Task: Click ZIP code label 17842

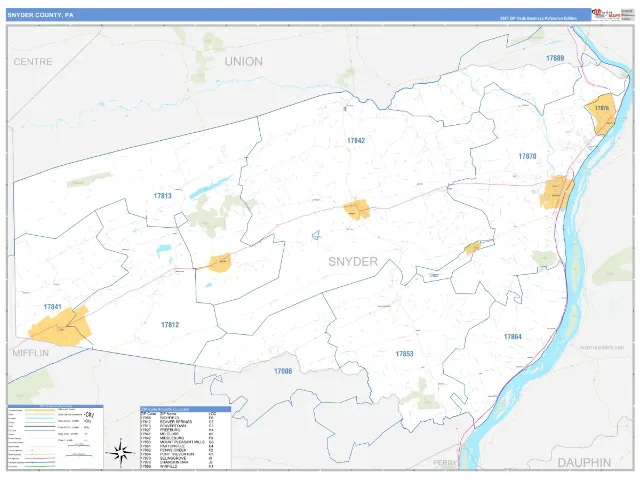Action: point(356,140)
